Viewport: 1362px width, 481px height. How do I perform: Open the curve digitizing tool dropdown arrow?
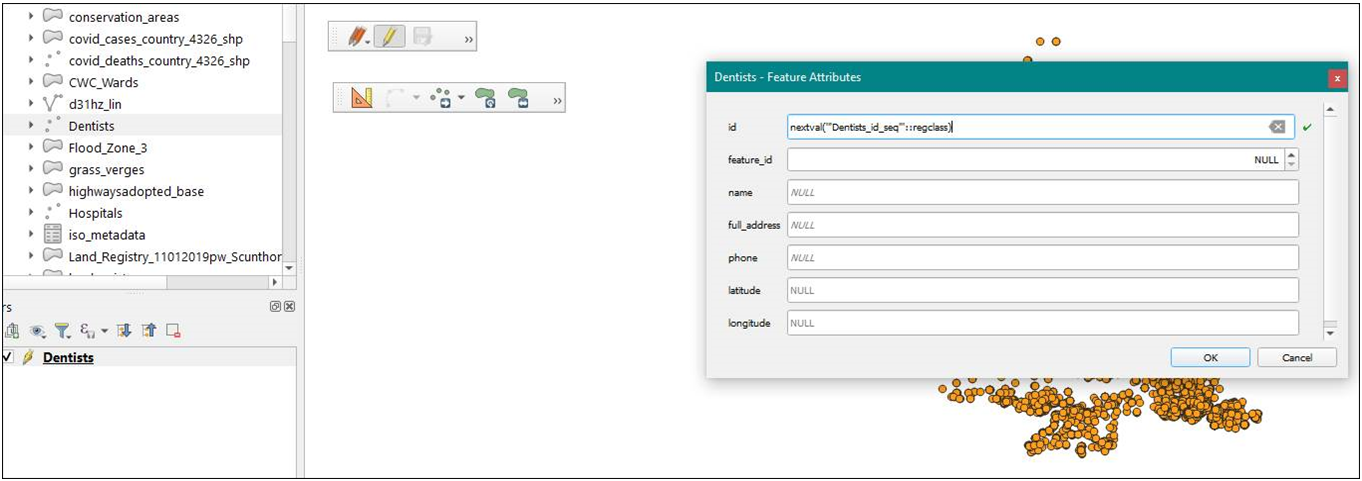click(417, 98)
